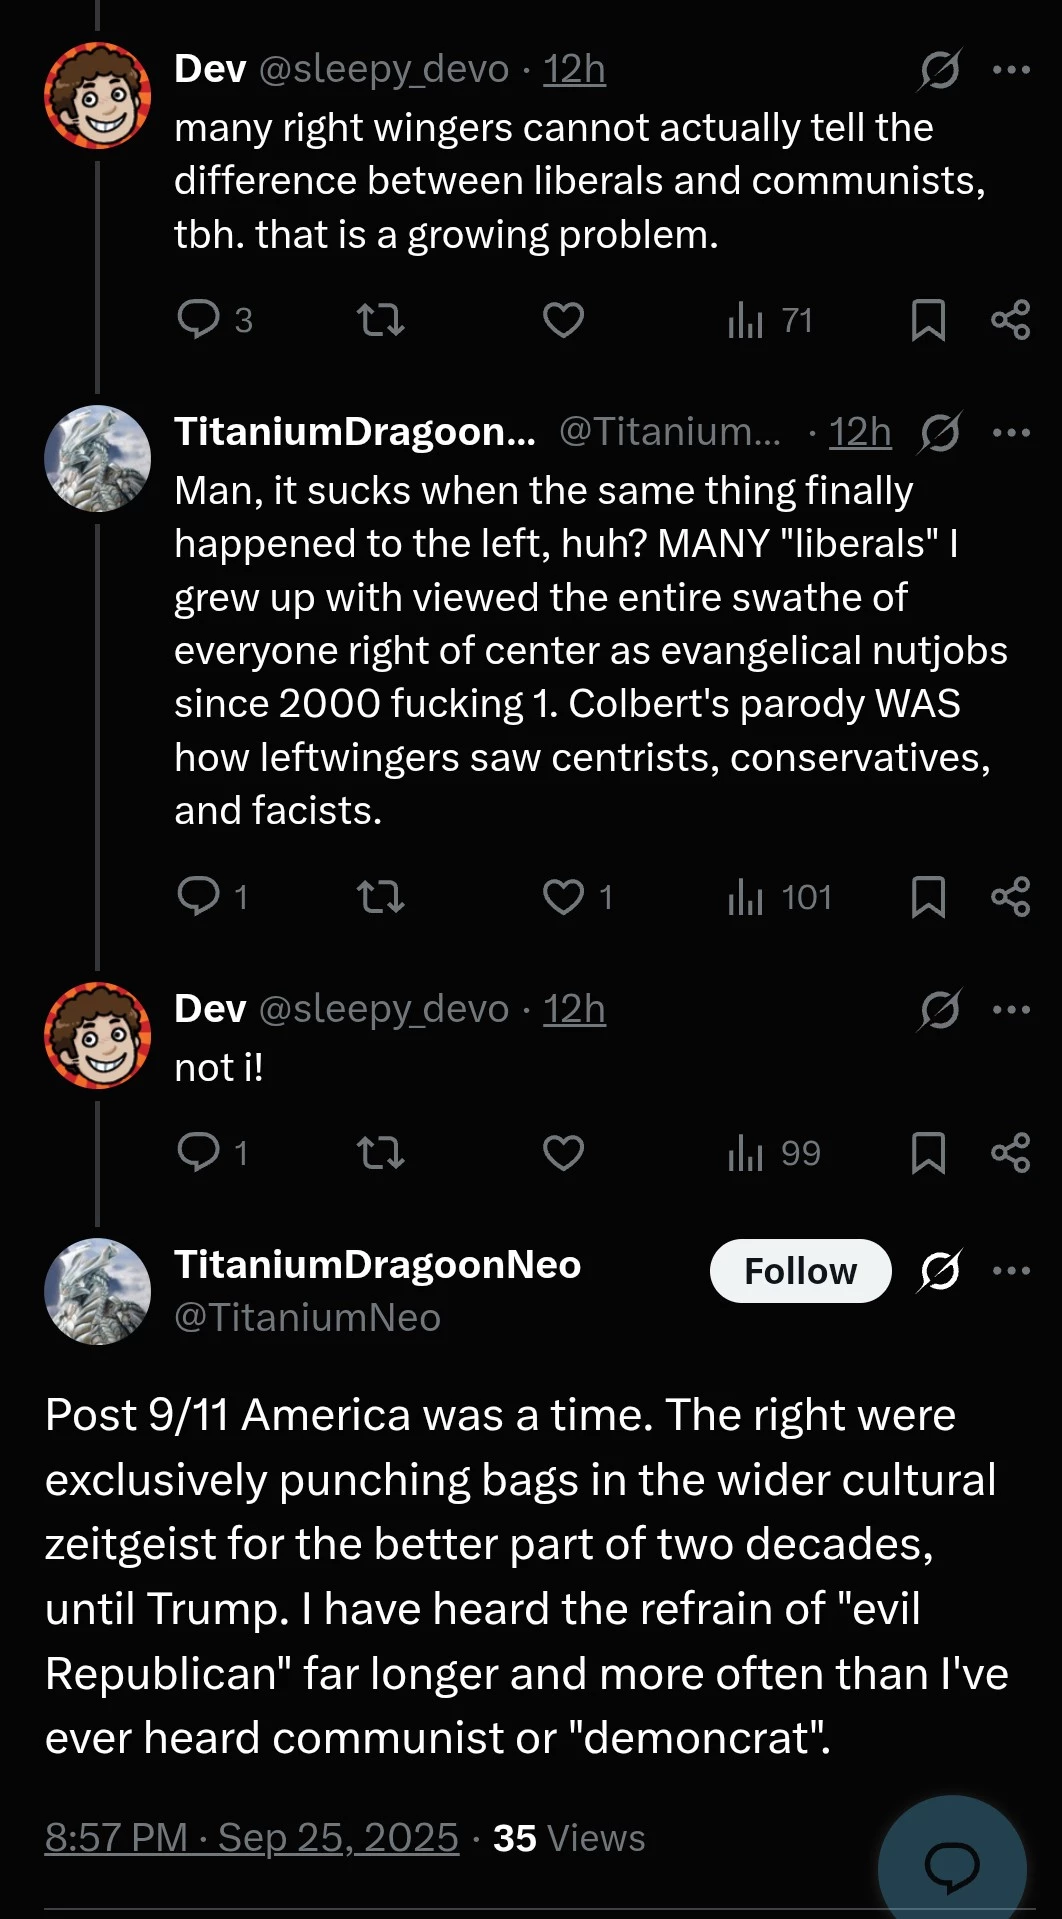Bookmark the 'not i!' tweet
This screenshot has height=1919, width=1062.
click(x=928, y=1153)
